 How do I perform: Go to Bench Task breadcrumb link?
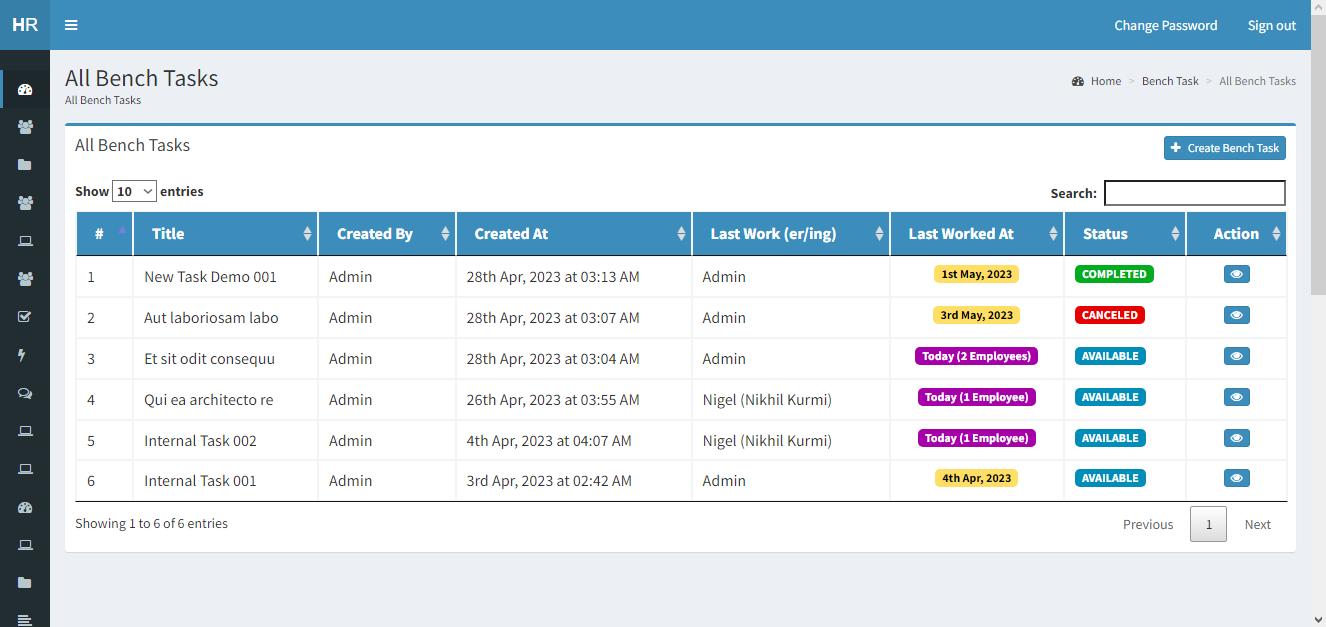coord(1170,81)
